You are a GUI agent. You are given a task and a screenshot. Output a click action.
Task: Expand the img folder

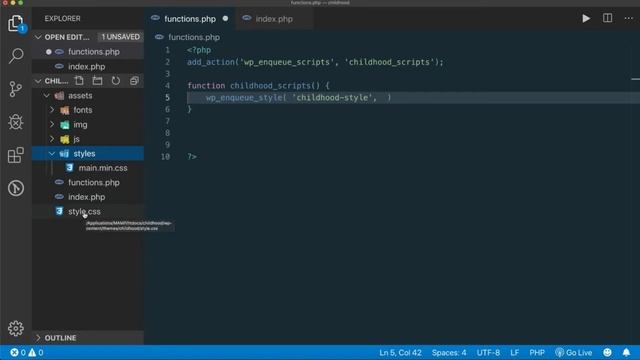[x=52, y=124]
